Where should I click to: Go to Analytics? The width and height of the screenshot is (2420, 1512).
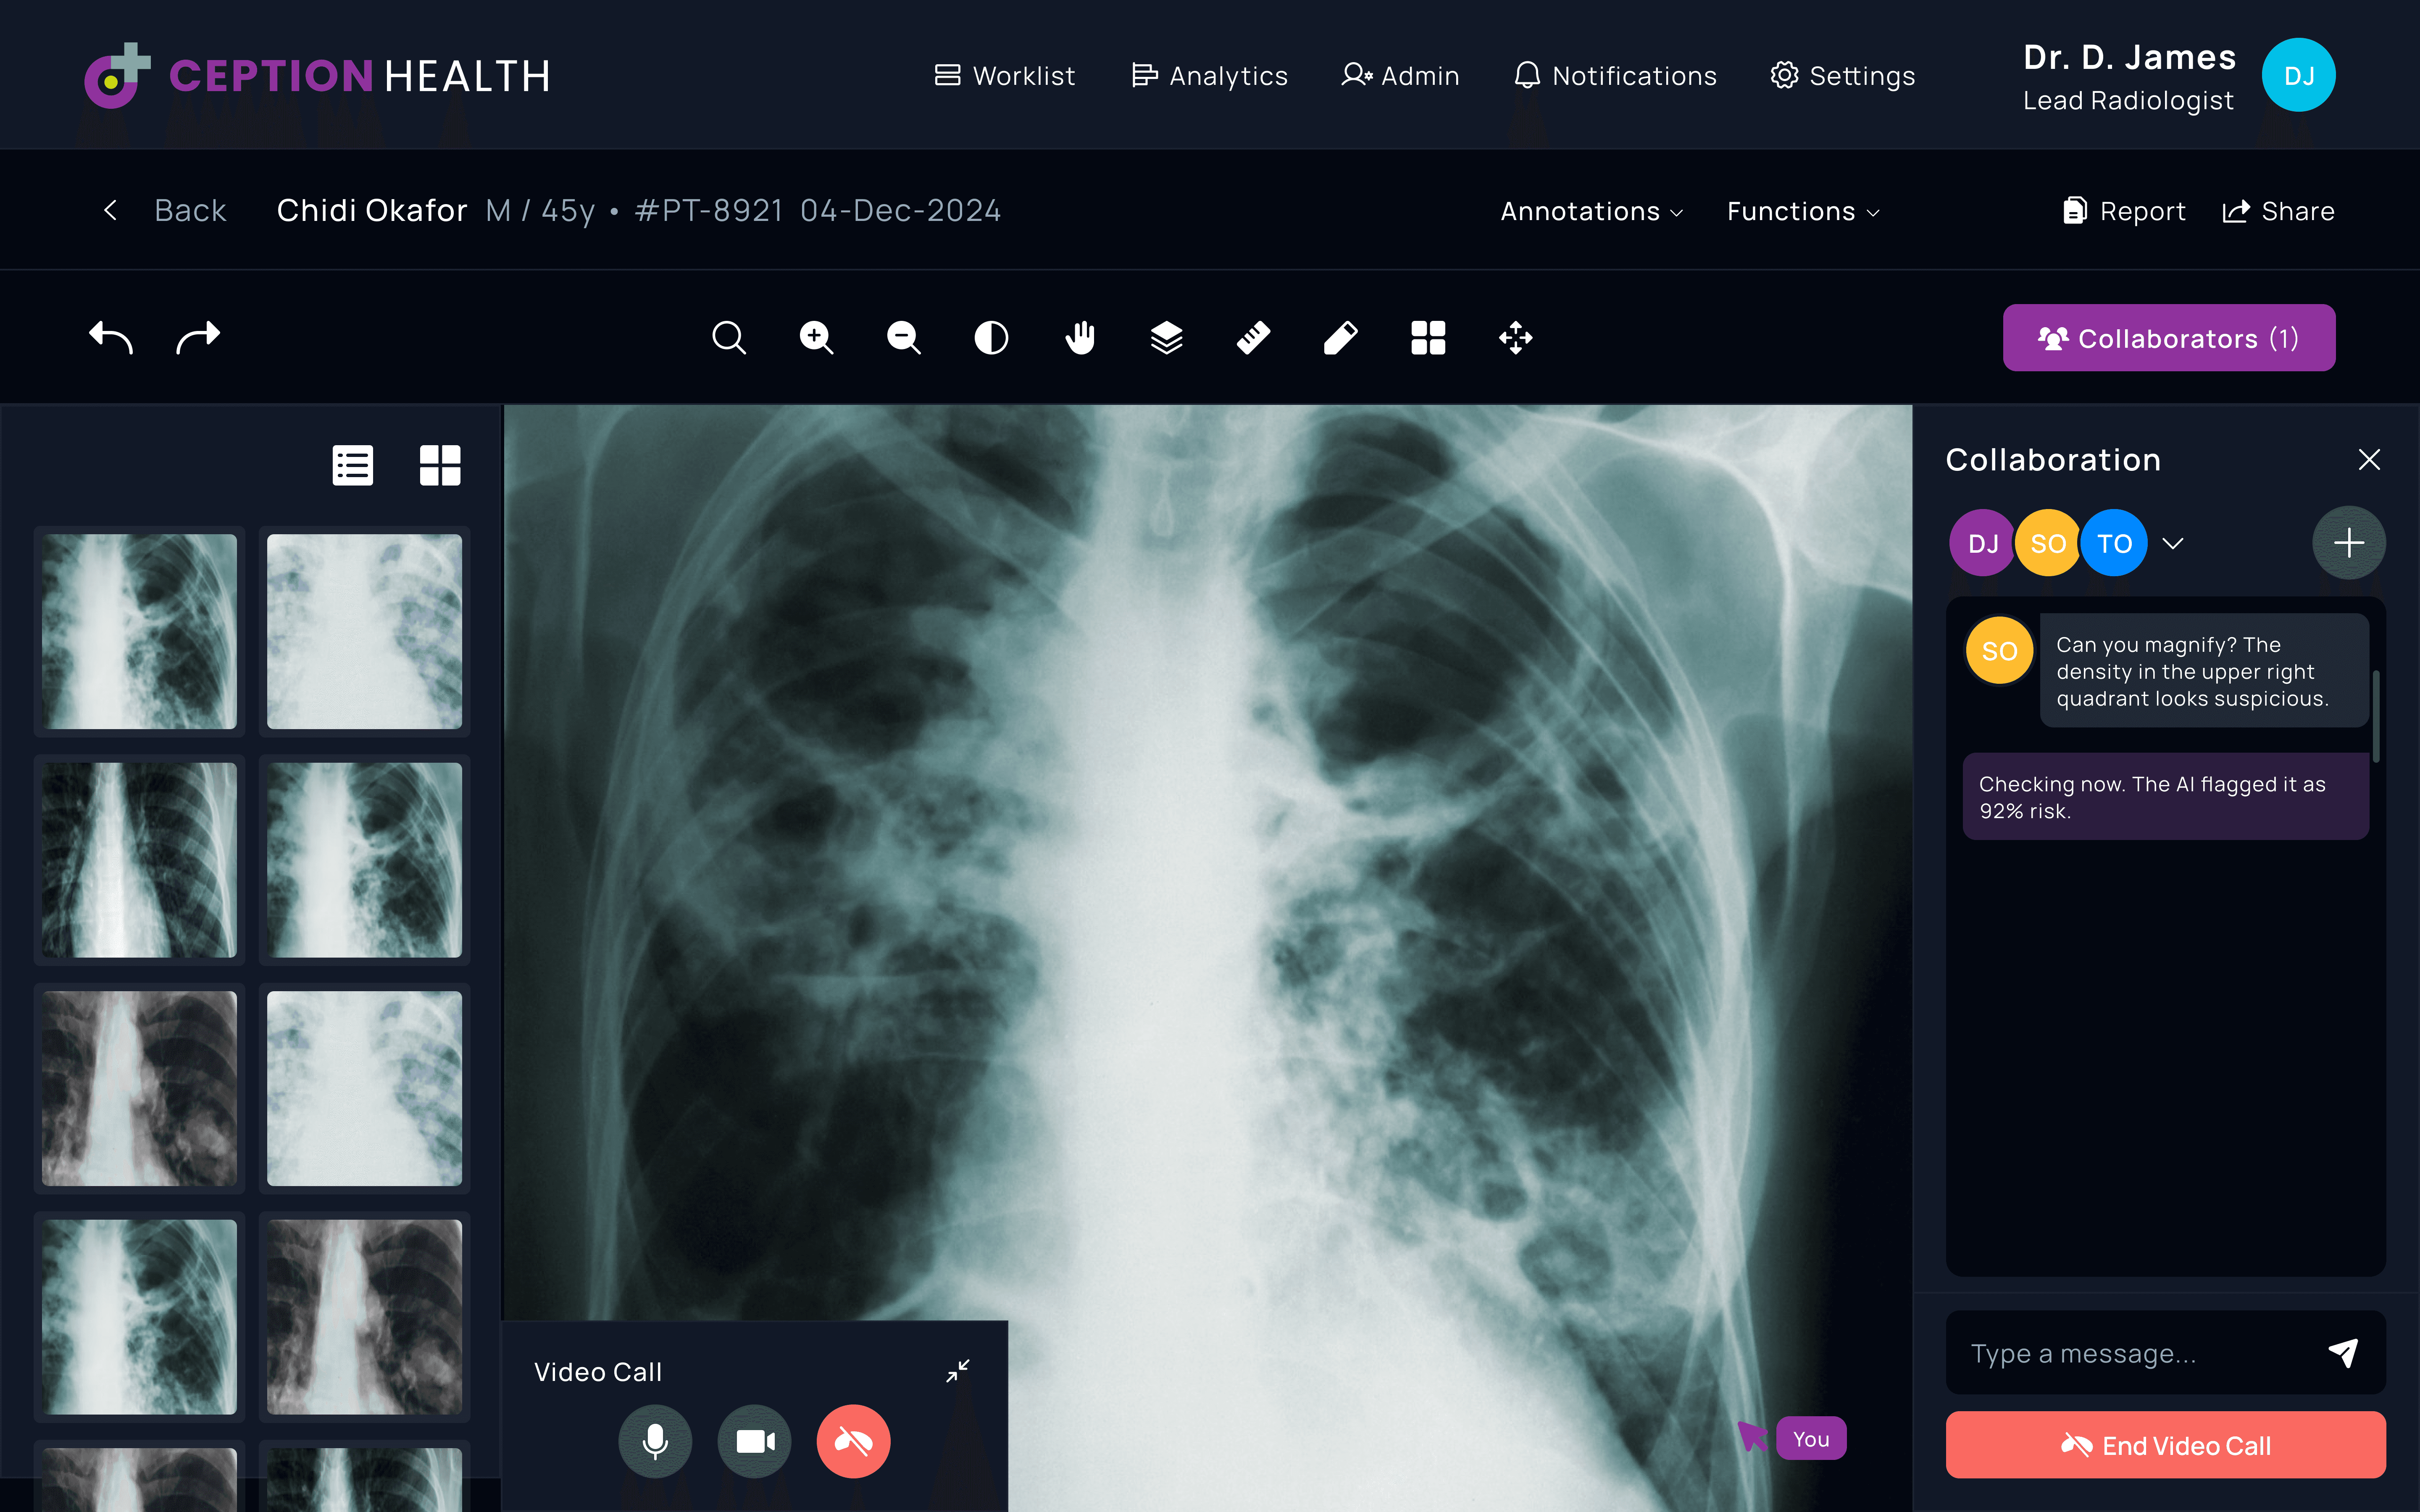[x=1209, y=76]
